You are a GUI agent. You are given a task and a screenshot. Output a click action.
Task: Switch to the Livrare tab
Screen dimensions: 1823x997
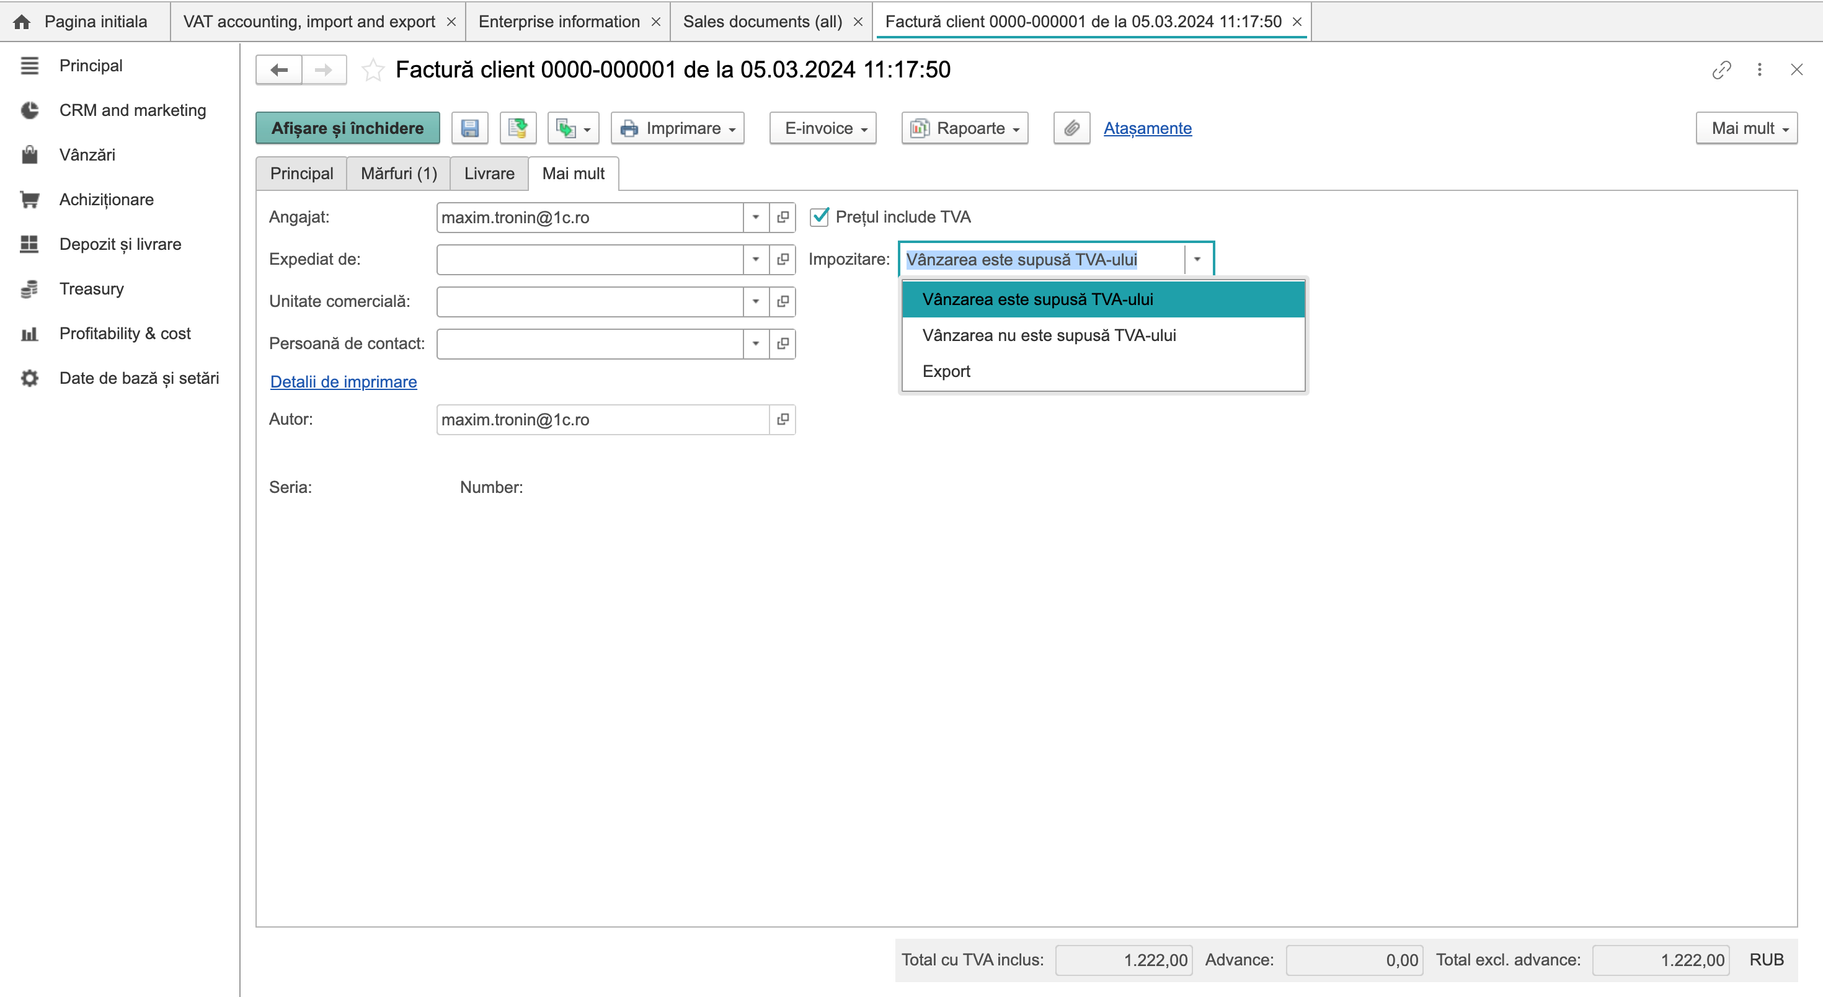(489, 173)
